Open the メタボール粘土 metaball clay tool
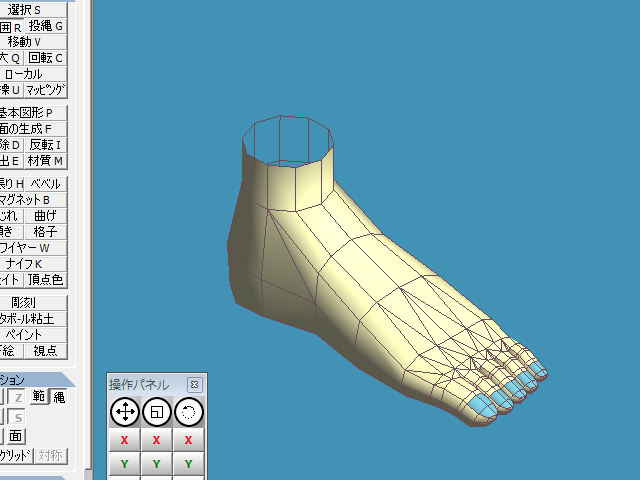 coord(33,318)
